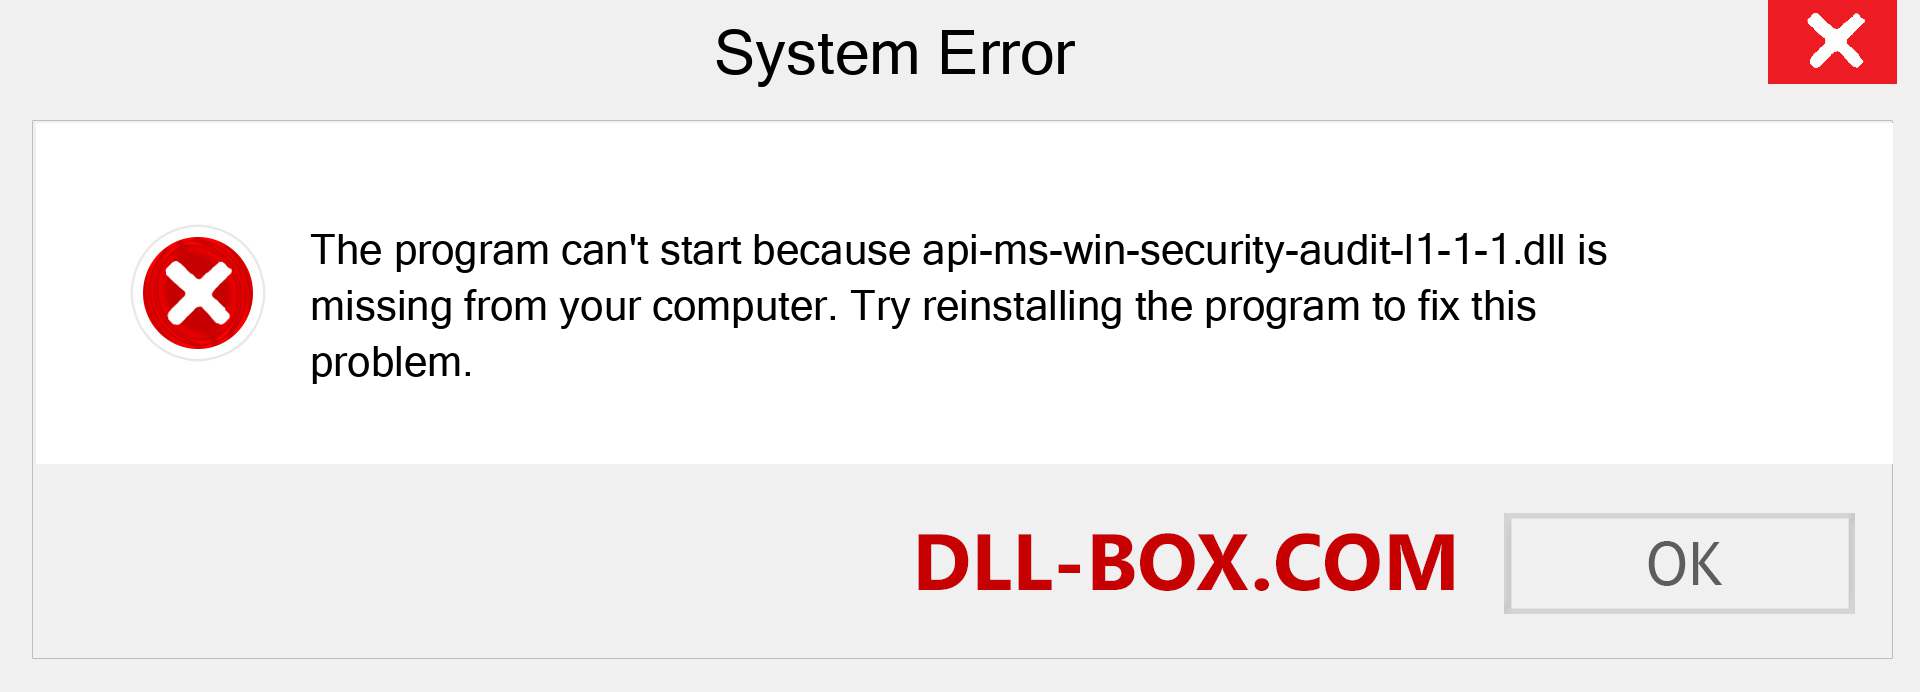This screenshot has height=692, width=1920.
Task: Click the System Error title text
Action: pyautogui.click(x=895, y=53)
